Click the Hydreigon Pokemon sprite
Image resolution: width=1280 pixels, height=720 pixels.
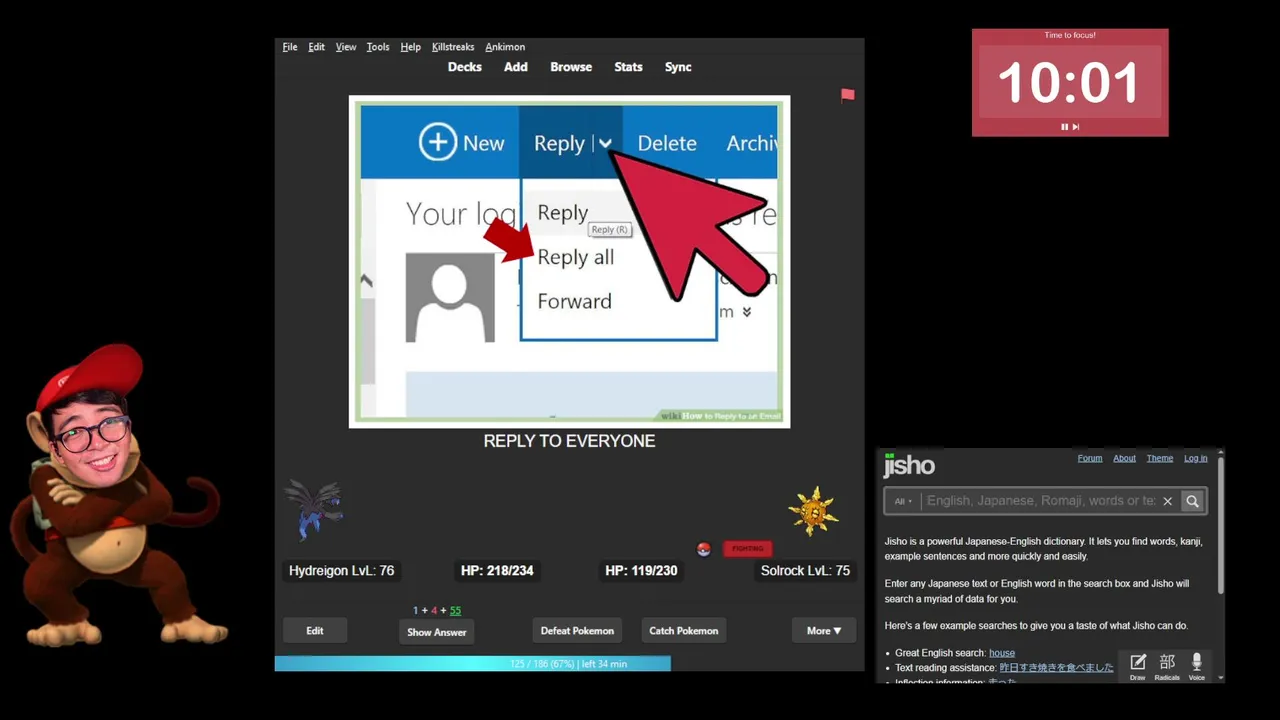tap(314, 509)
